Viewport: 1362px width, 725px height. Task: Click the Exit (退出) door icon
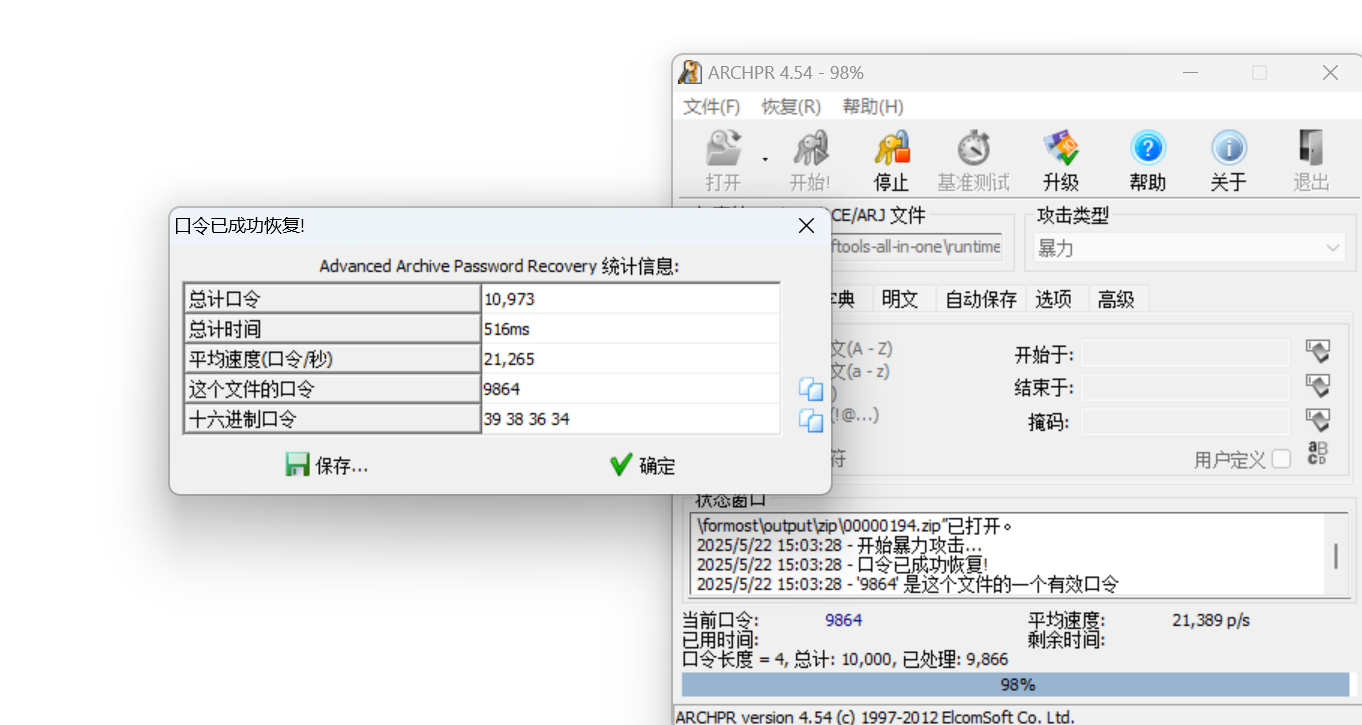(x=1311, y=149)
